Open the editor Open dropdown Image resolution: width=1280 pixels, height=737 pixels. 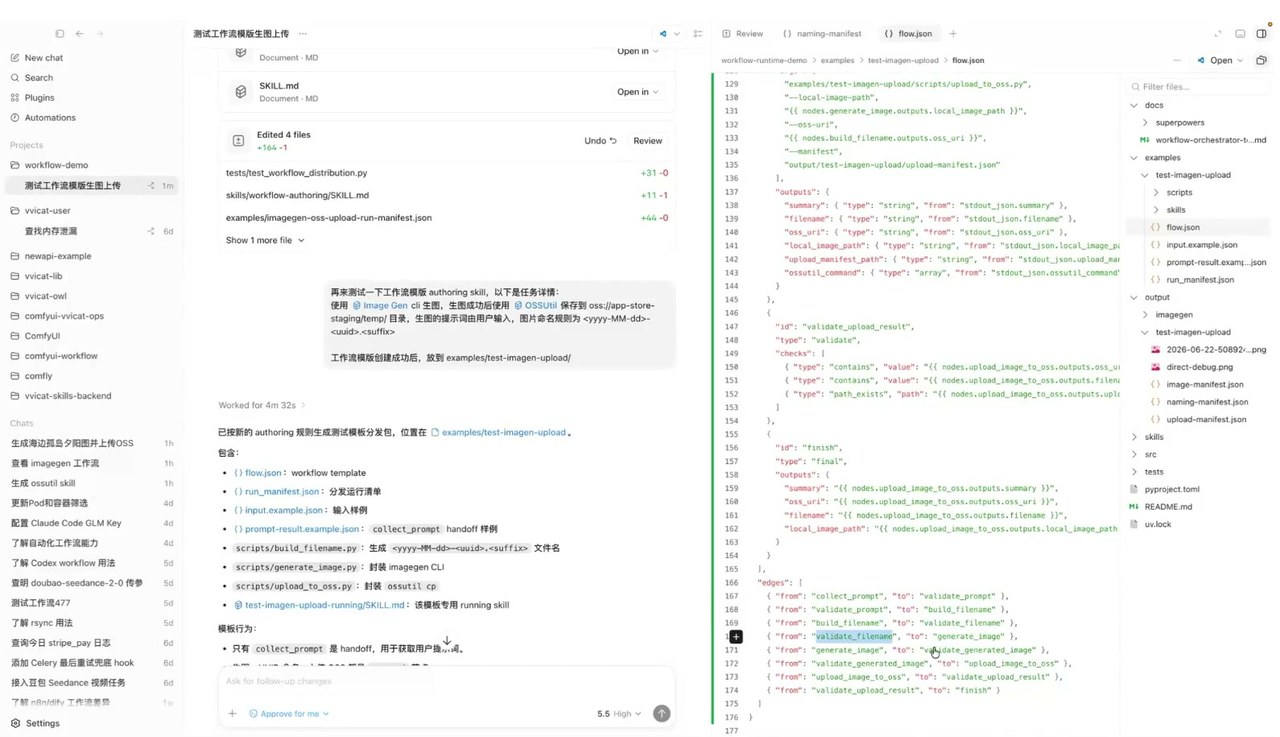[1220, 61]
